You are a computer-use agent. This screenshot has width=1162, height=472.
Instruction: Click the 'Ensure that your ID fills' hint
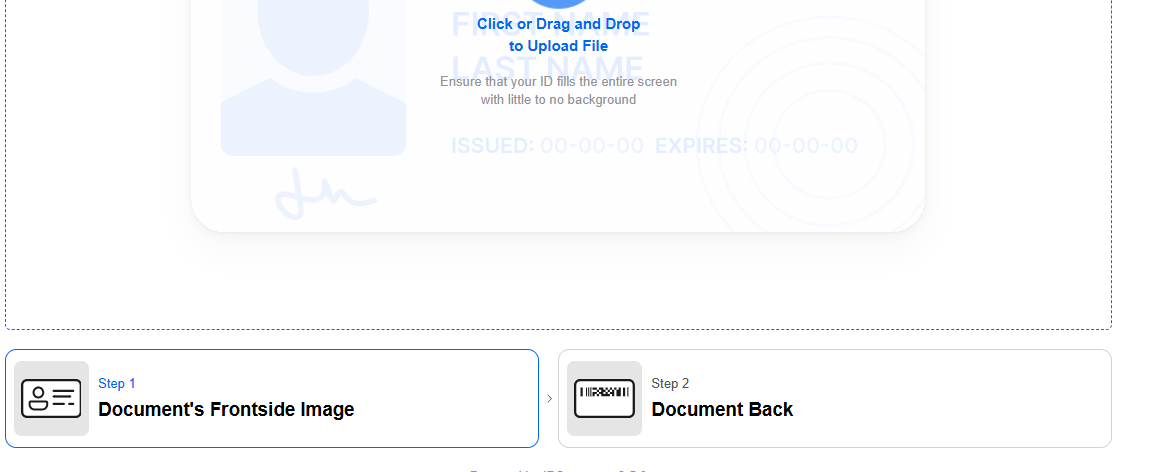(x=558, y=81)
